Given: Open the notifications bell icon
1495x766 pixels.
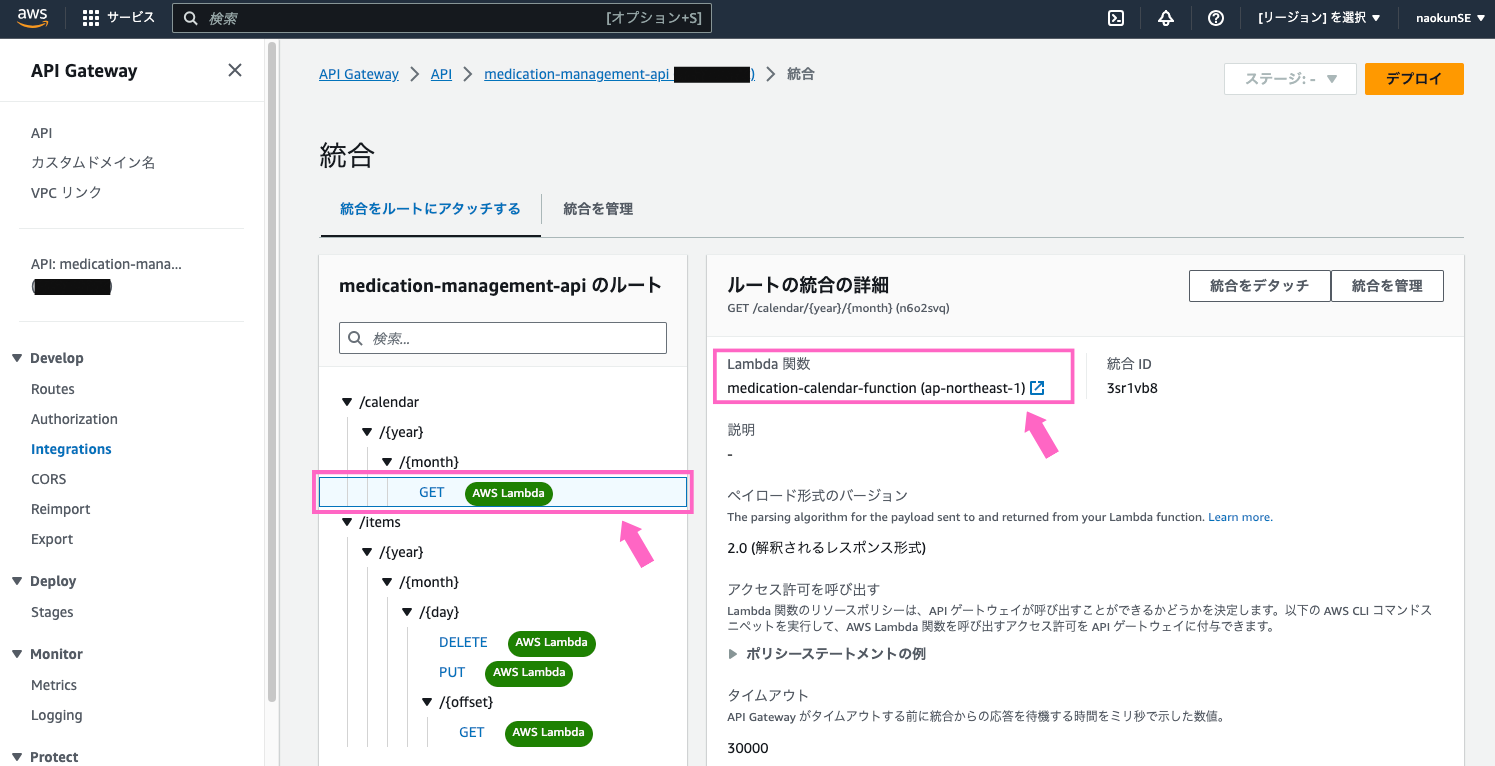Looking at the screenshot, I should pyautogui.click(x=1166, y=18).
